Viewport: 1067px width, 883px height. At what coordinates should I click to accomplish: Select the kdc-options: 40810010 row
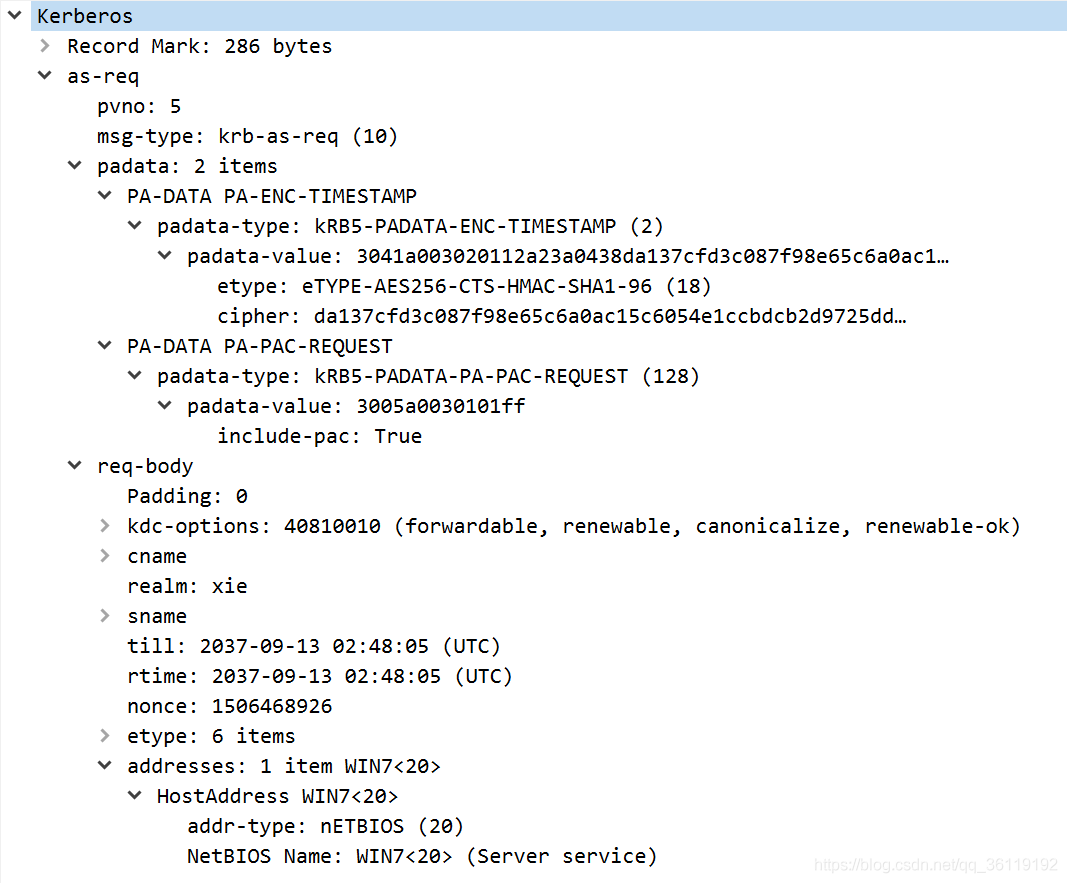574,526
